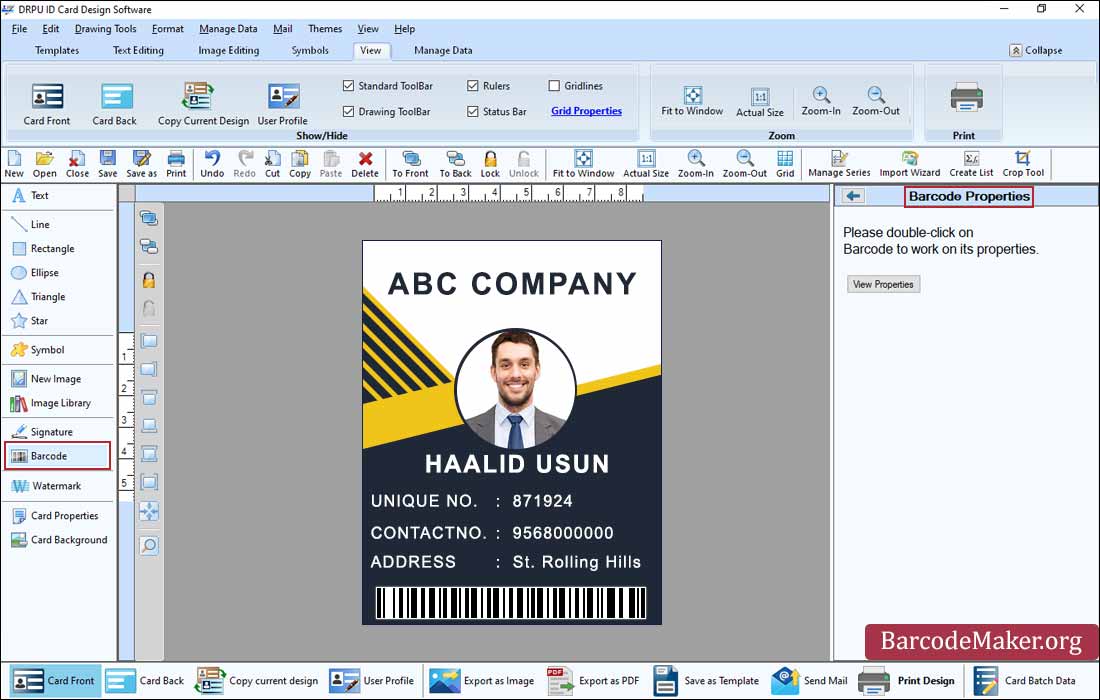Switch to the Templates tab
Image resolution: width=1100 pixels, height=700 pixels.
coord(57,51)
